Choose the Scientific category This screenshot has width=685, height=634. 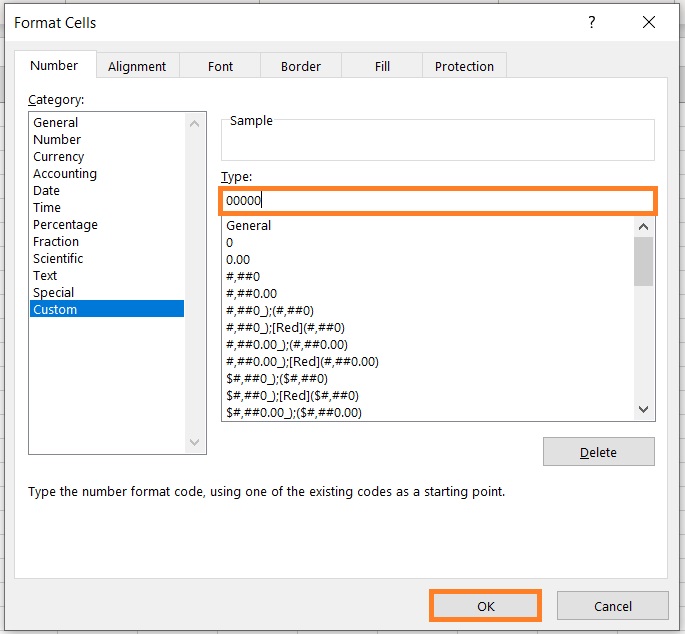pyautogui.click(x=107, y=258)
